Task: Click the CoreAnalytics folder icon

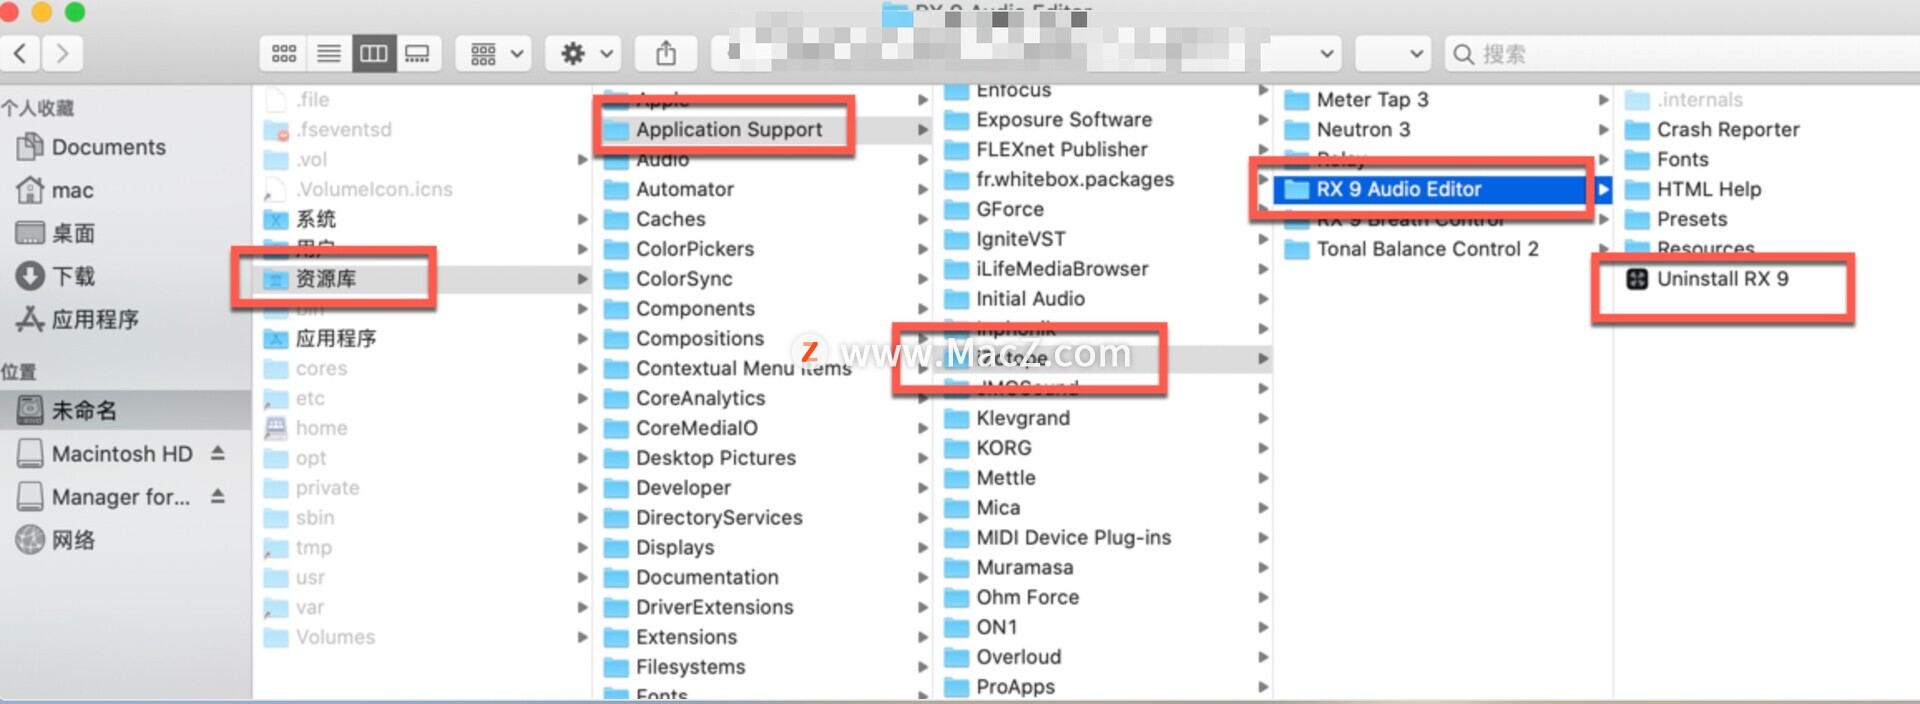Action: pyautogui.click(x=616, y=399)
